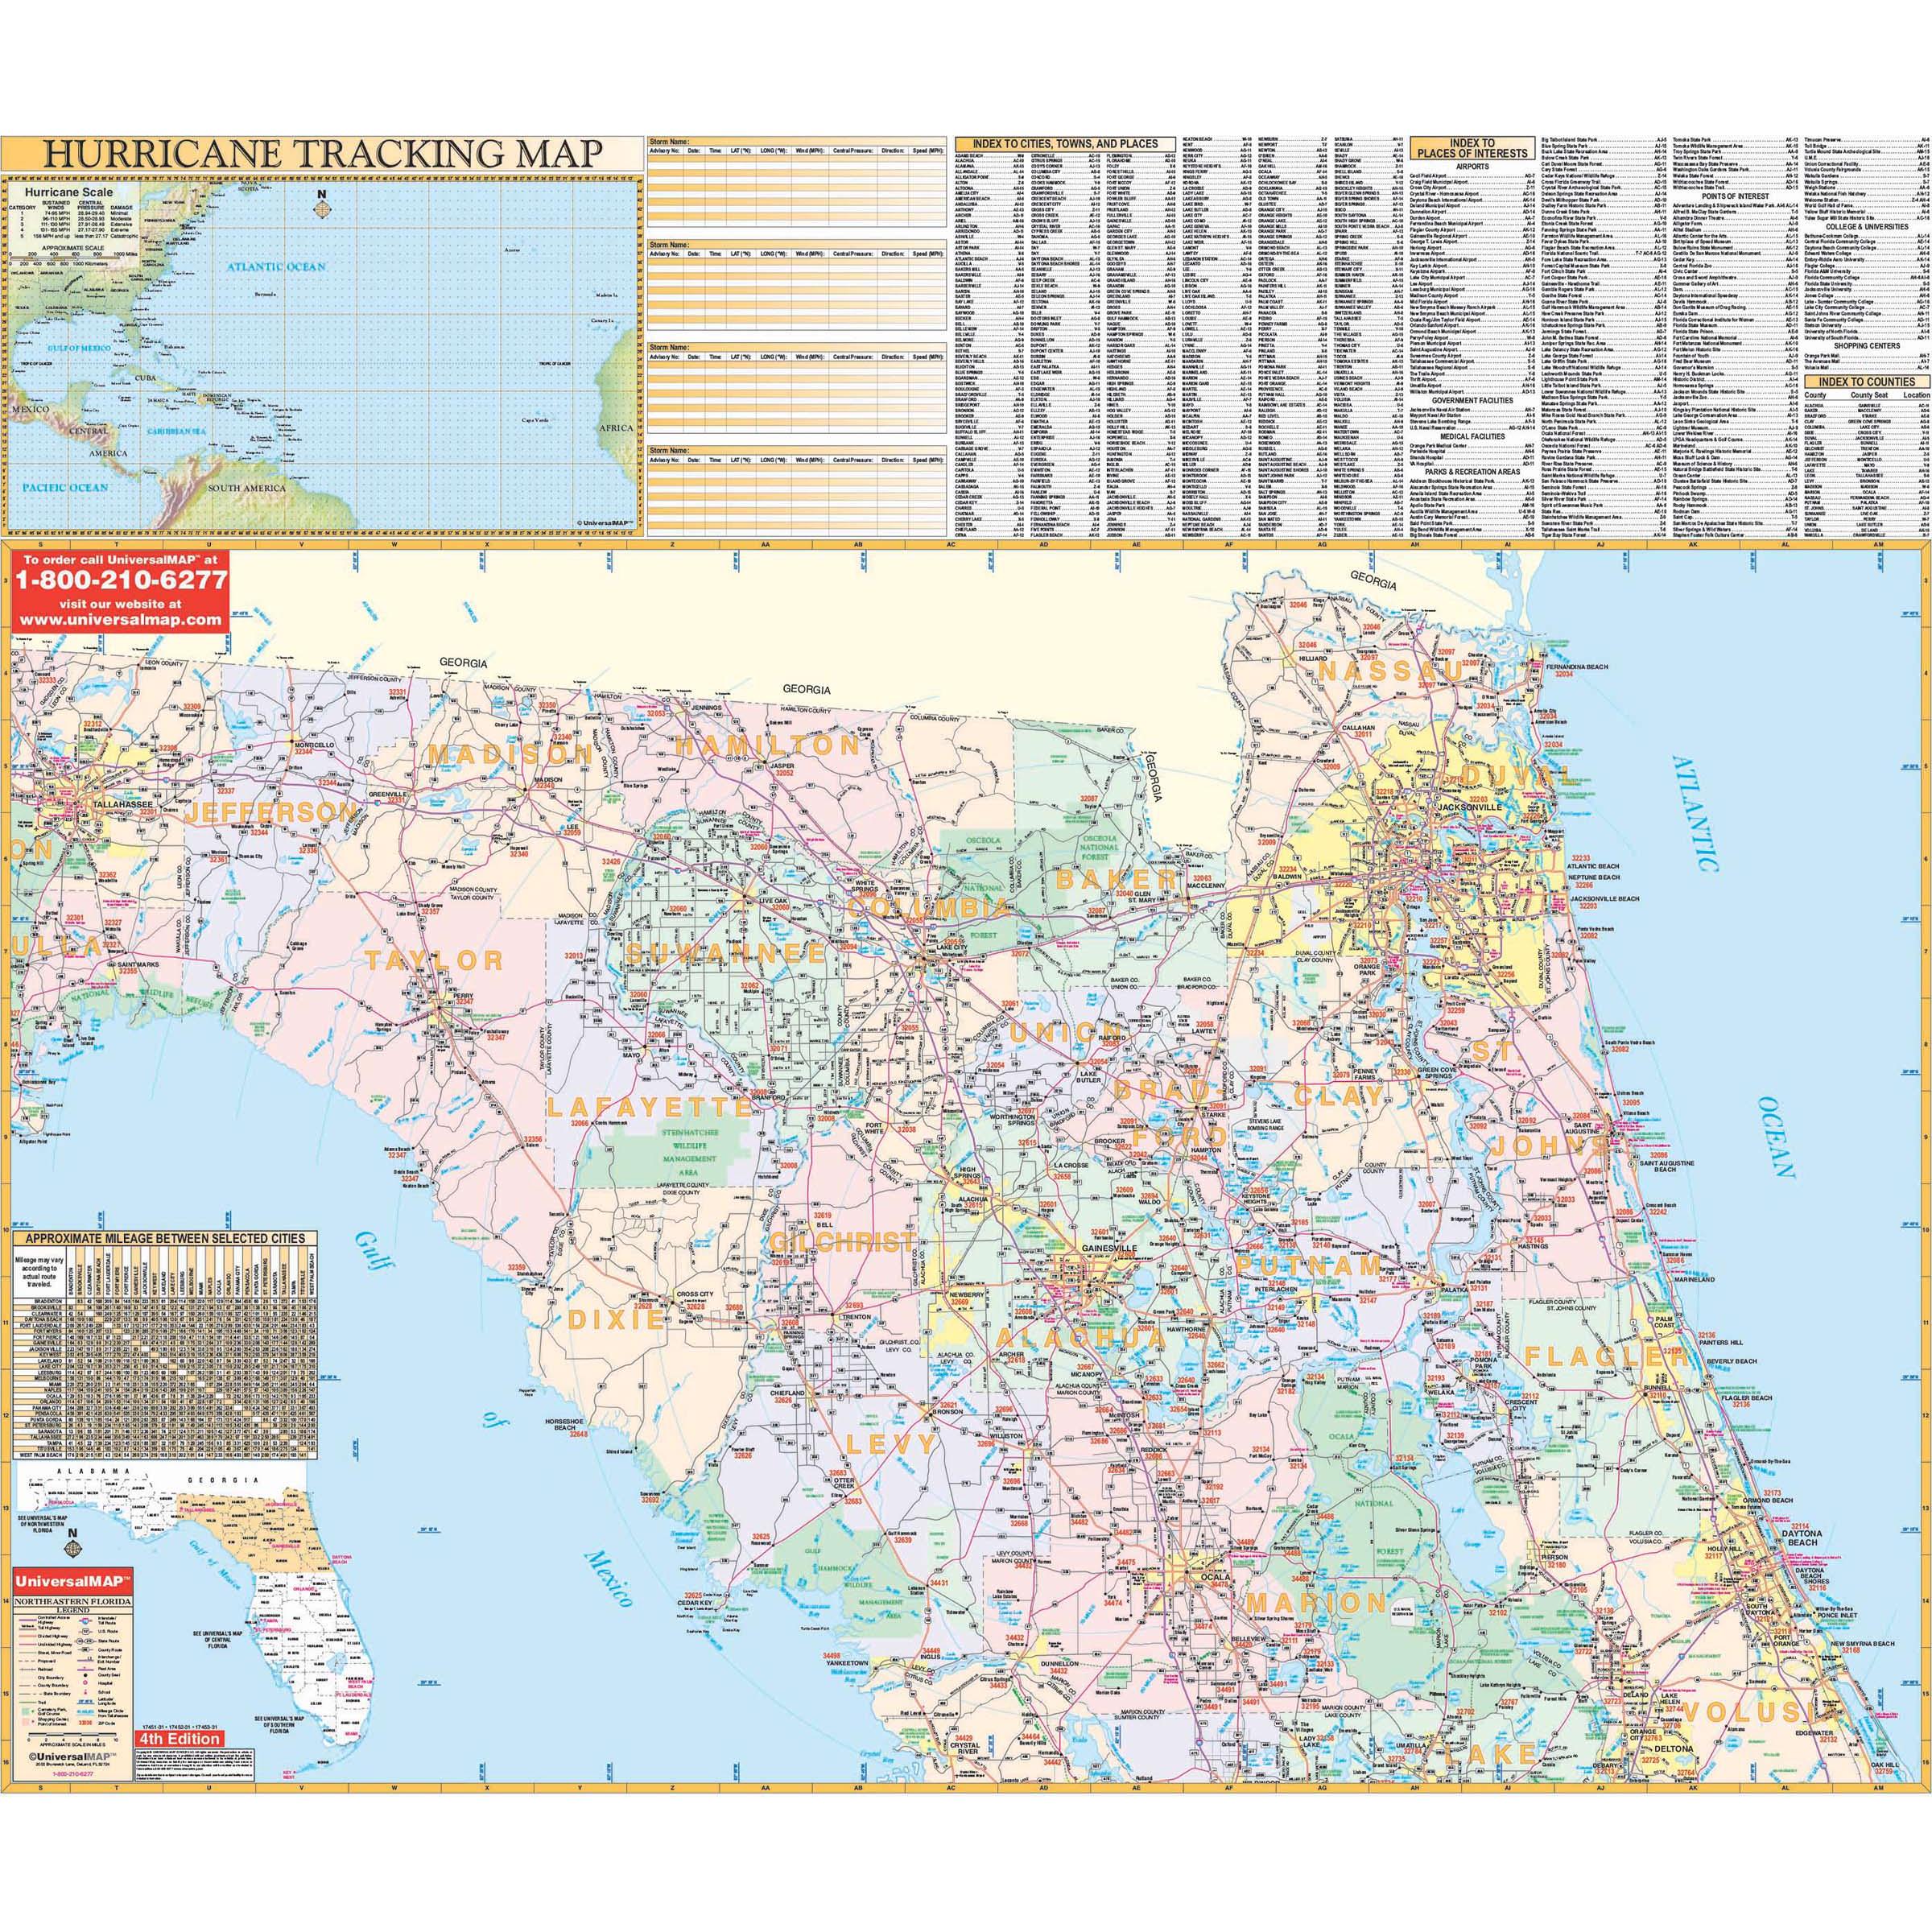The image size is (1932, 1932).
Task: Click the SUWANNEE county label
Action: coord(725,952)
